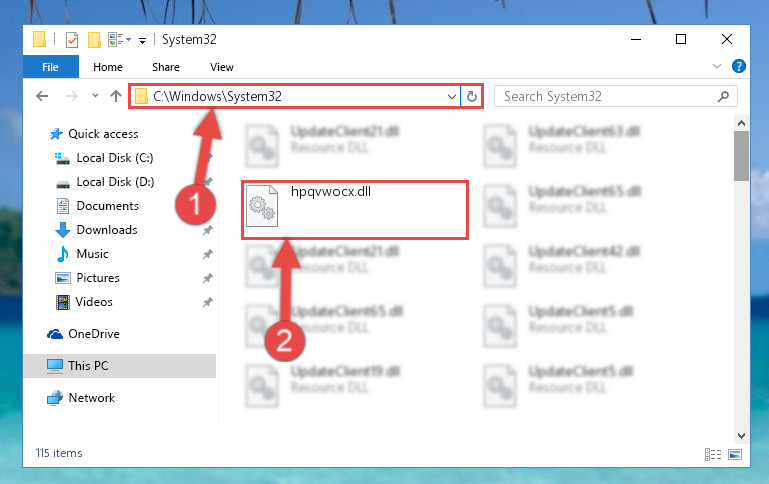Screen dimensions: 769x484
Task: Open Explorer help question mark
Action: point(739,66)
